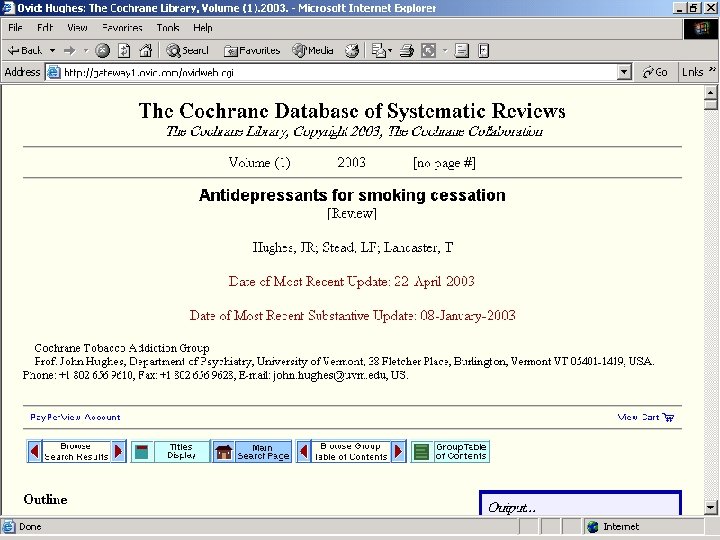Image resolution: width=720 pixels, height=540 pixels.
Task: Click the 'Antidepressants for smoking cessation' title
Action: (x=352, y=195)
